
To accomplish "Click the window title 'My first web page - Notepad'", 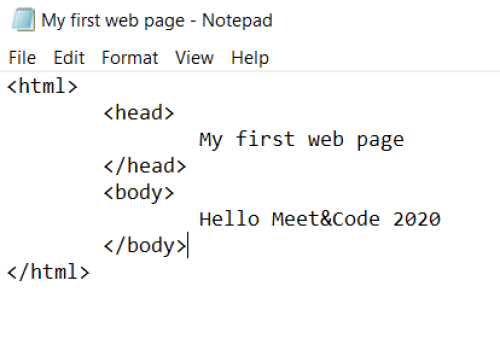I will tap(157, 21).
